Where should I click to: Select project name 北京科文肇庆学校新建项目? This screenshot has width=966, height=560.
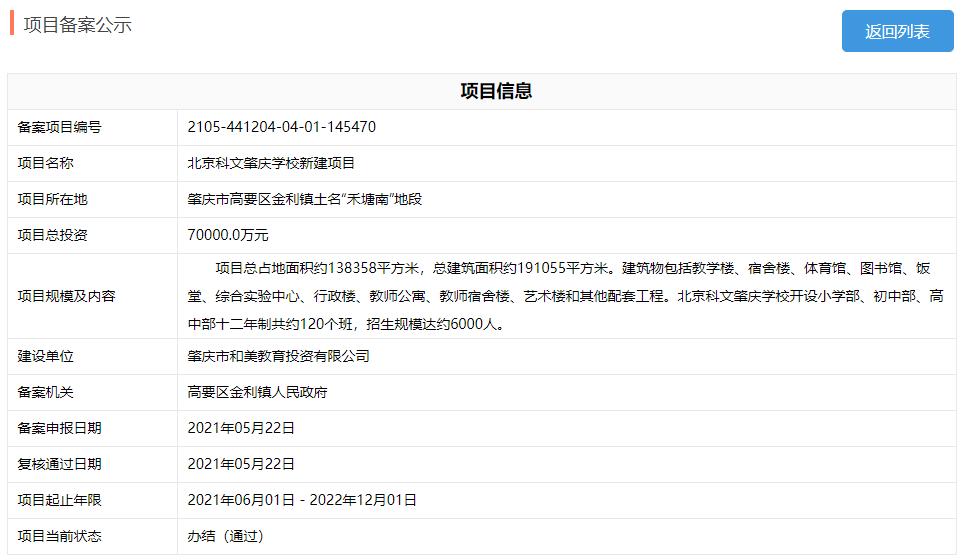click(271, 163)
